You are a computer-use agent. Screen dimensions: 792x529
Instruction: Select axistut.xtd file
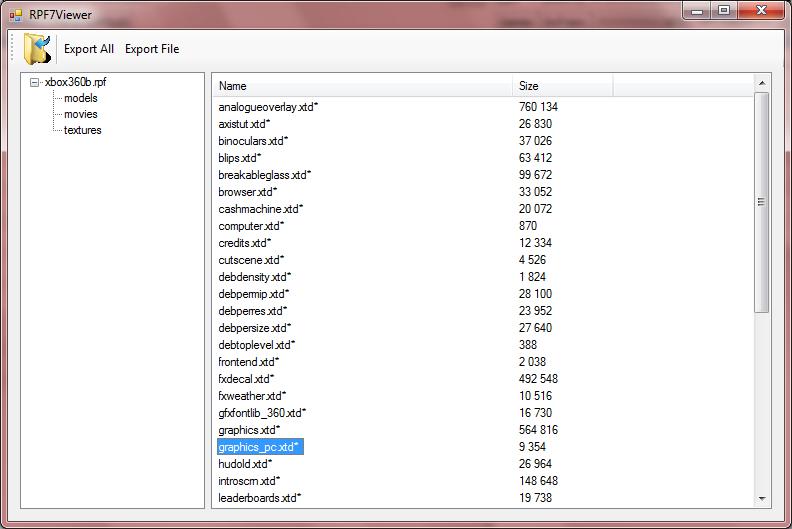click(244, 124)
